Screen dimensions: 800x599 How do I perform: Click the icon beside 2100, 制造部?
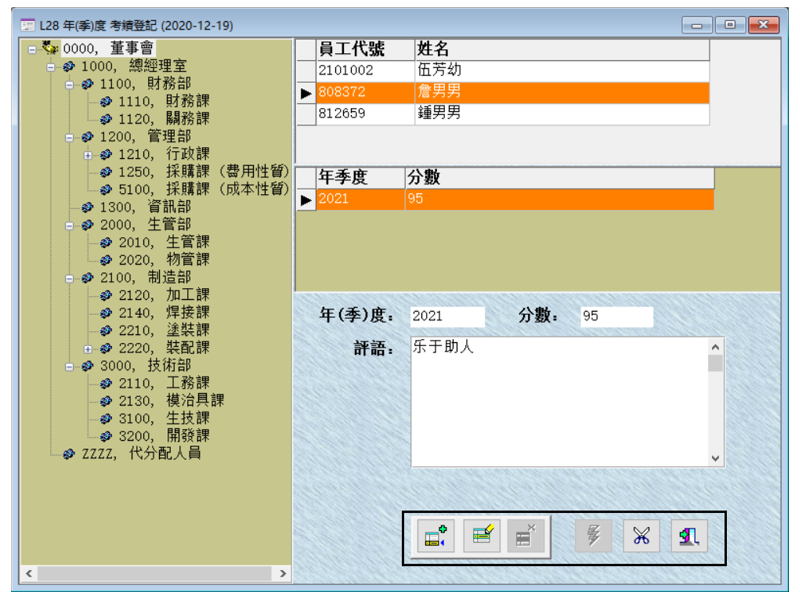88,278
